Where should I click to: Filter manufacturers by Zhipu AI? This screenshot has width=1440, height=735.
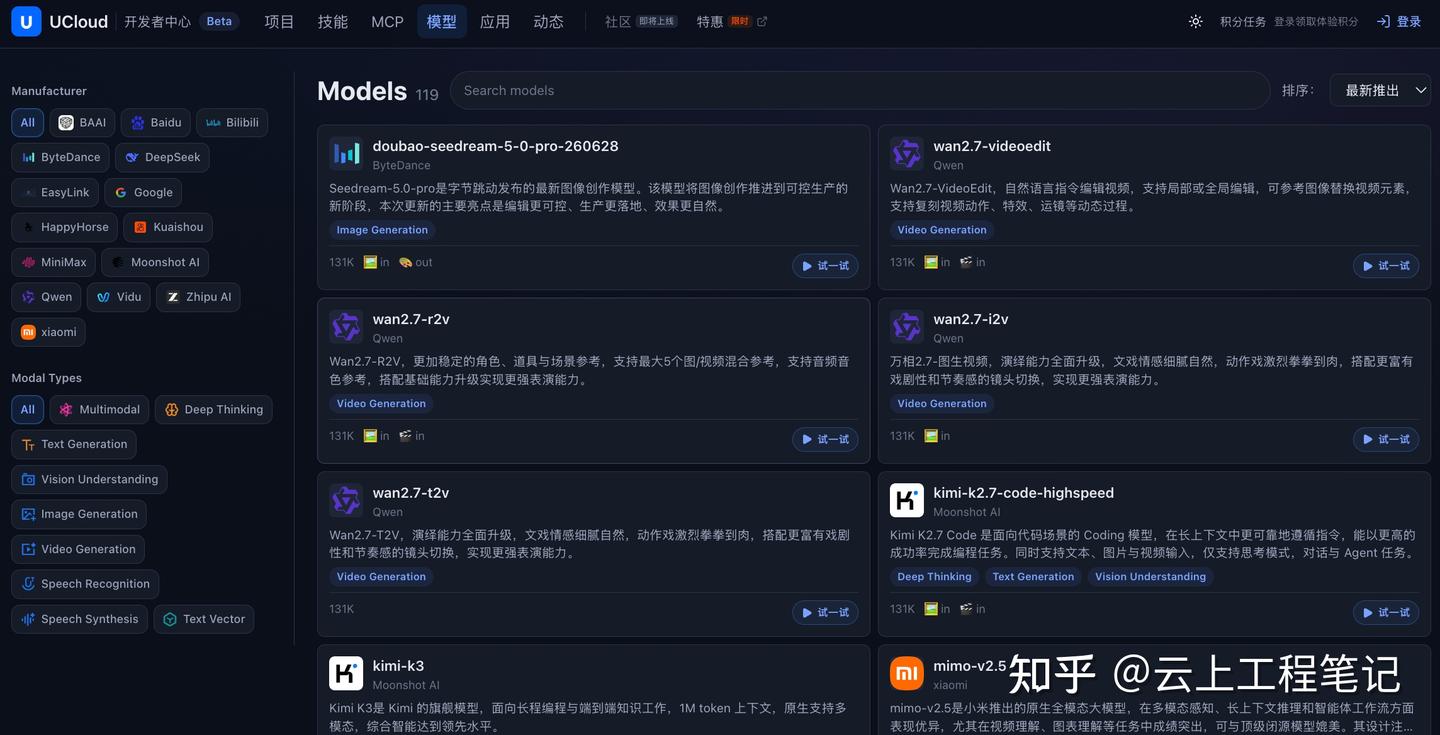pyautogui.click(x=198, y=297)
